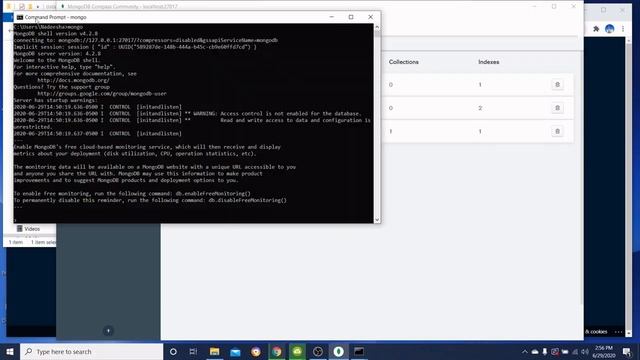Viewport: 640px width, 360px height.
Task: Switch to Google Chrome on the taskbar
Action: point(277,351)
